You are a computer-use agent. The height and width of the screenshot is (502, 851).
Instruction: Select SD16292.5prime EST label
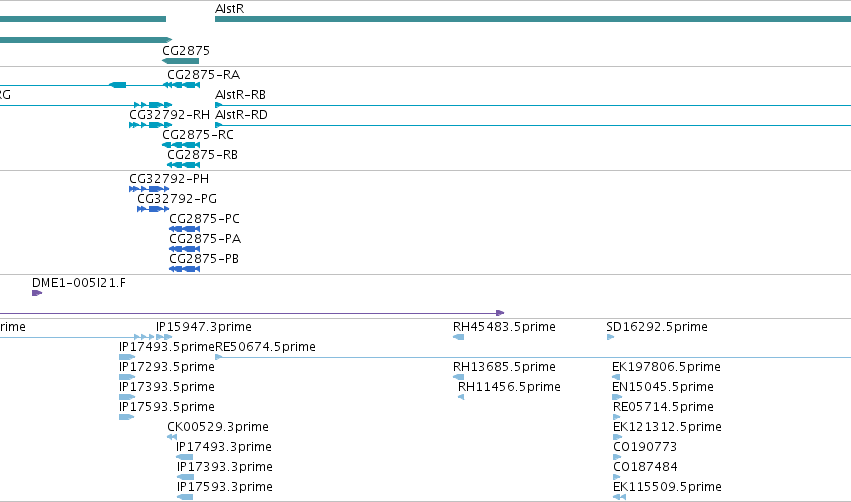click(x=657, y=327)
